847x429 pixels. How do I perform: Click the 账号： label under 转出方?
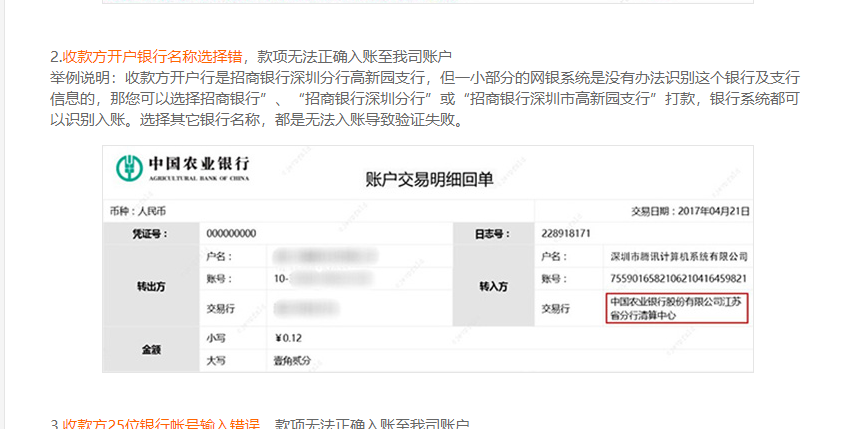[x=219, y=279]
